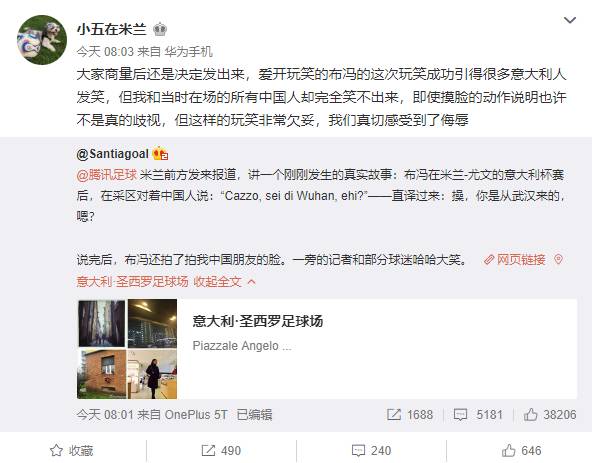
Task: Click the crown badge beside the username
Action: (160, 29)
